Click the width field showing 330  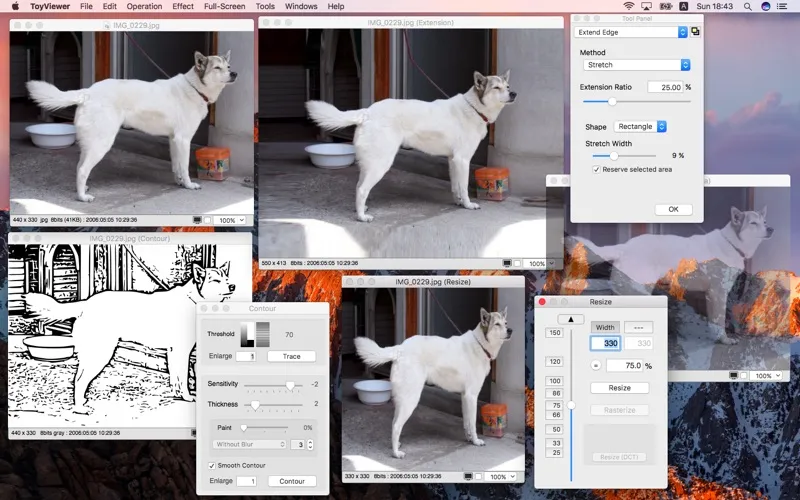coord(606,343)
